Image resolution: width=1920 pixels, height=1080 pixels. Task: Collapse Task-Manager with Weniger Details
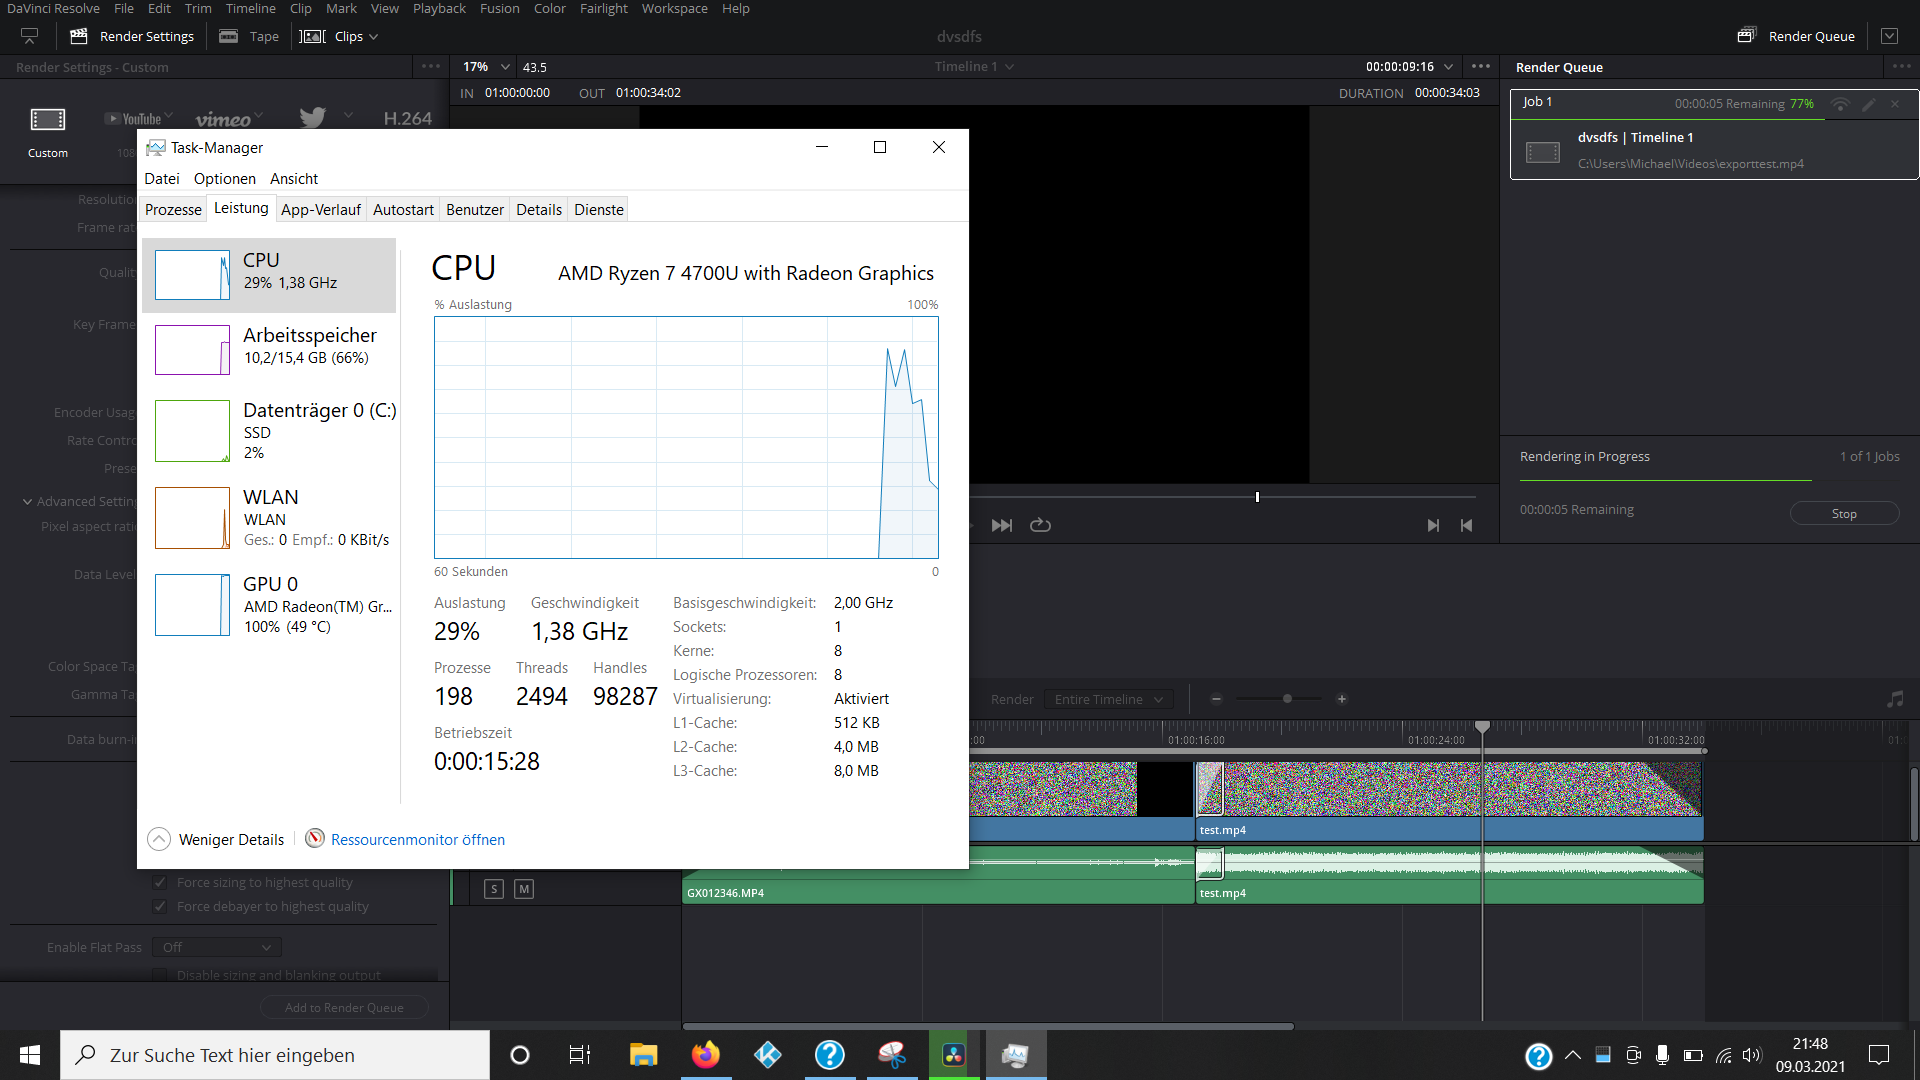216,839
